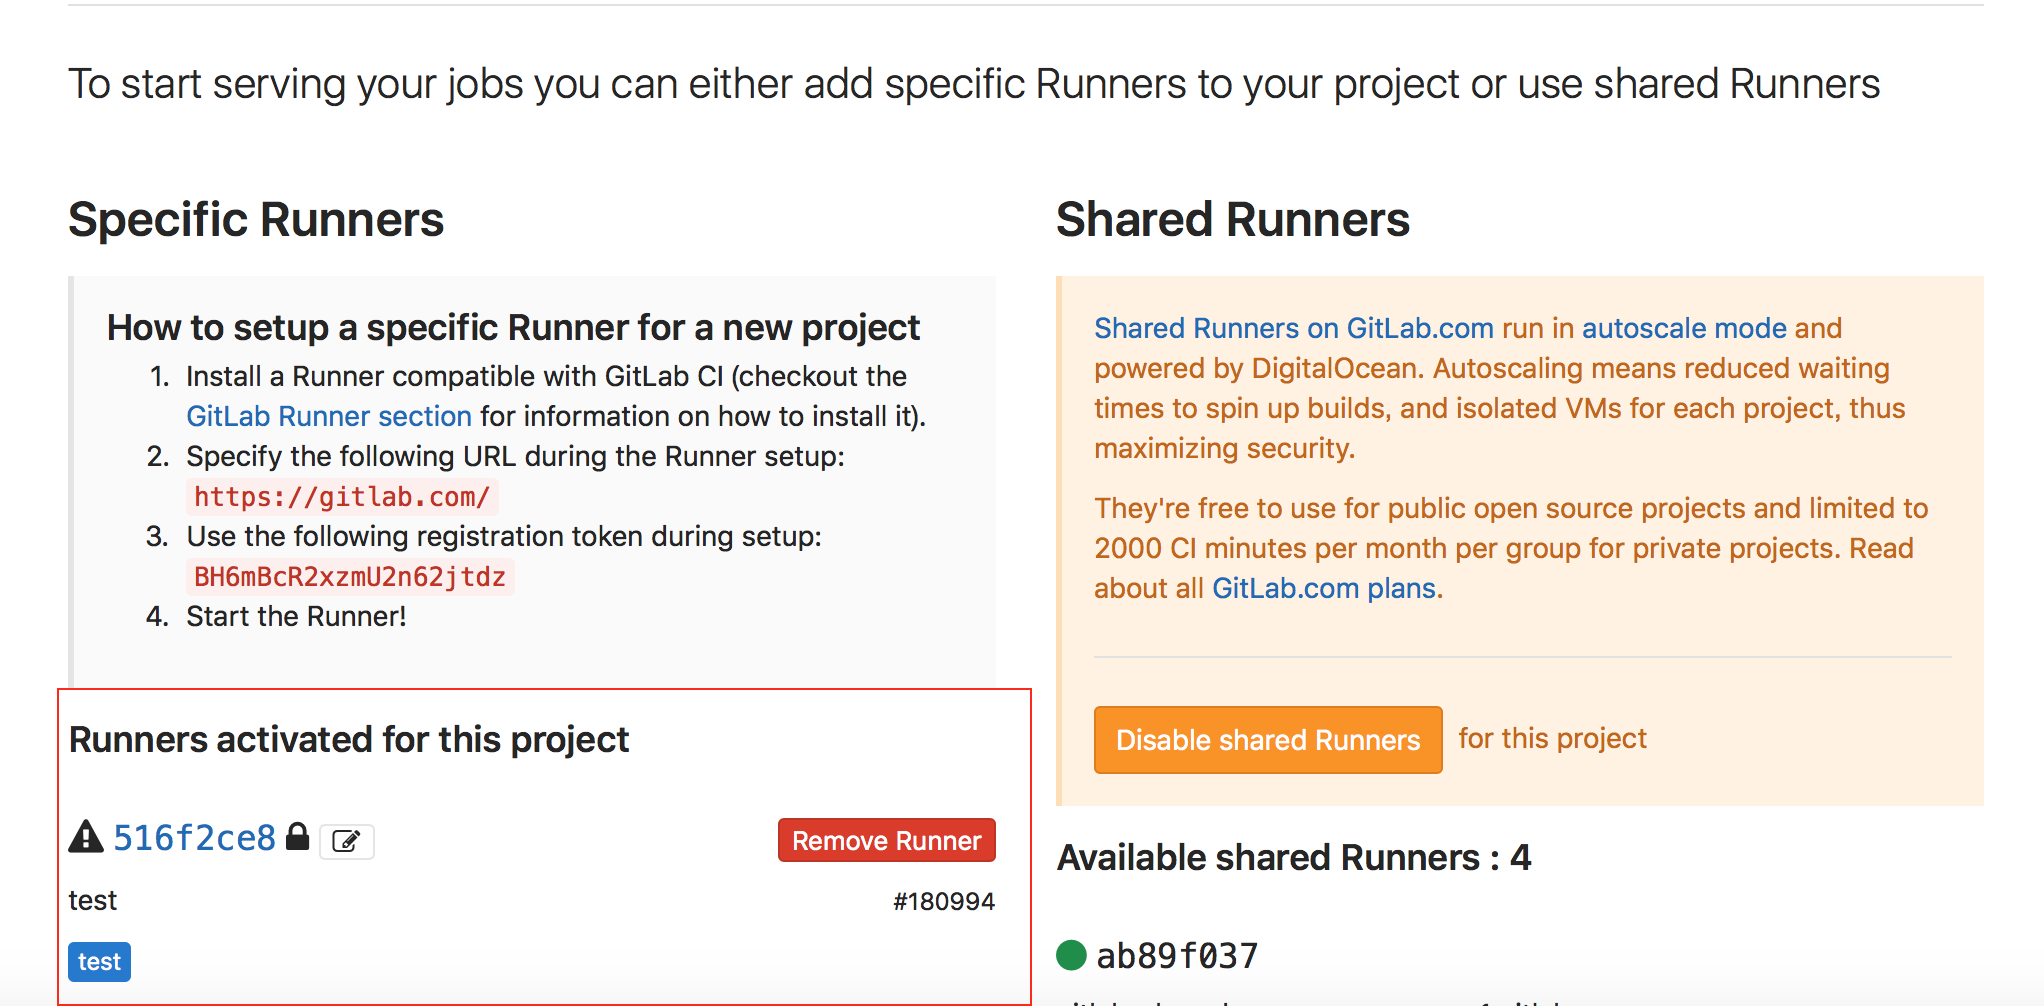Select the https://gitlab.com/ URL code text

[342, 496]
